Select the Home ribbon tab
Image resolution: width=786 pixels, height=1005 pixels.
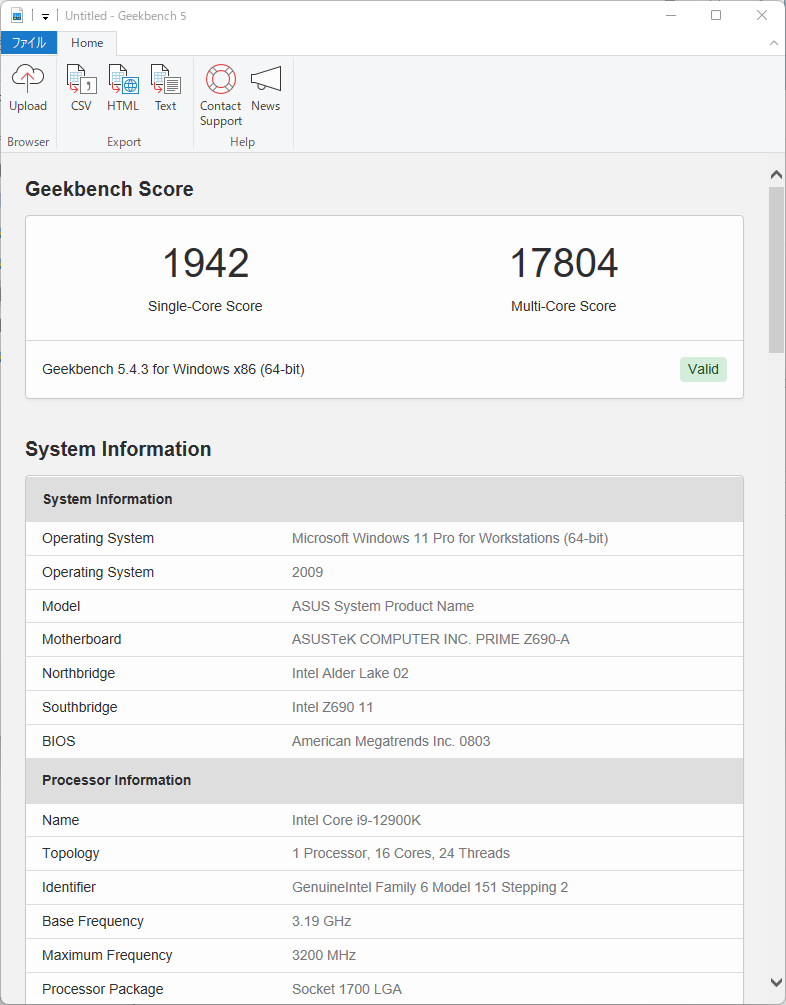pyautogui.click(x=87, y=43)
